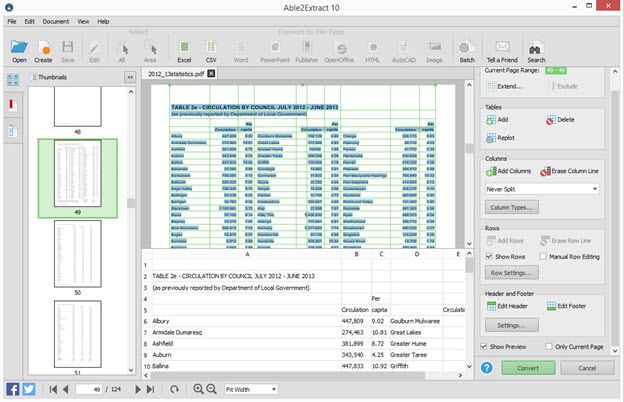
Task: Enable the Only Current Page checkbox
Action: 549,347
